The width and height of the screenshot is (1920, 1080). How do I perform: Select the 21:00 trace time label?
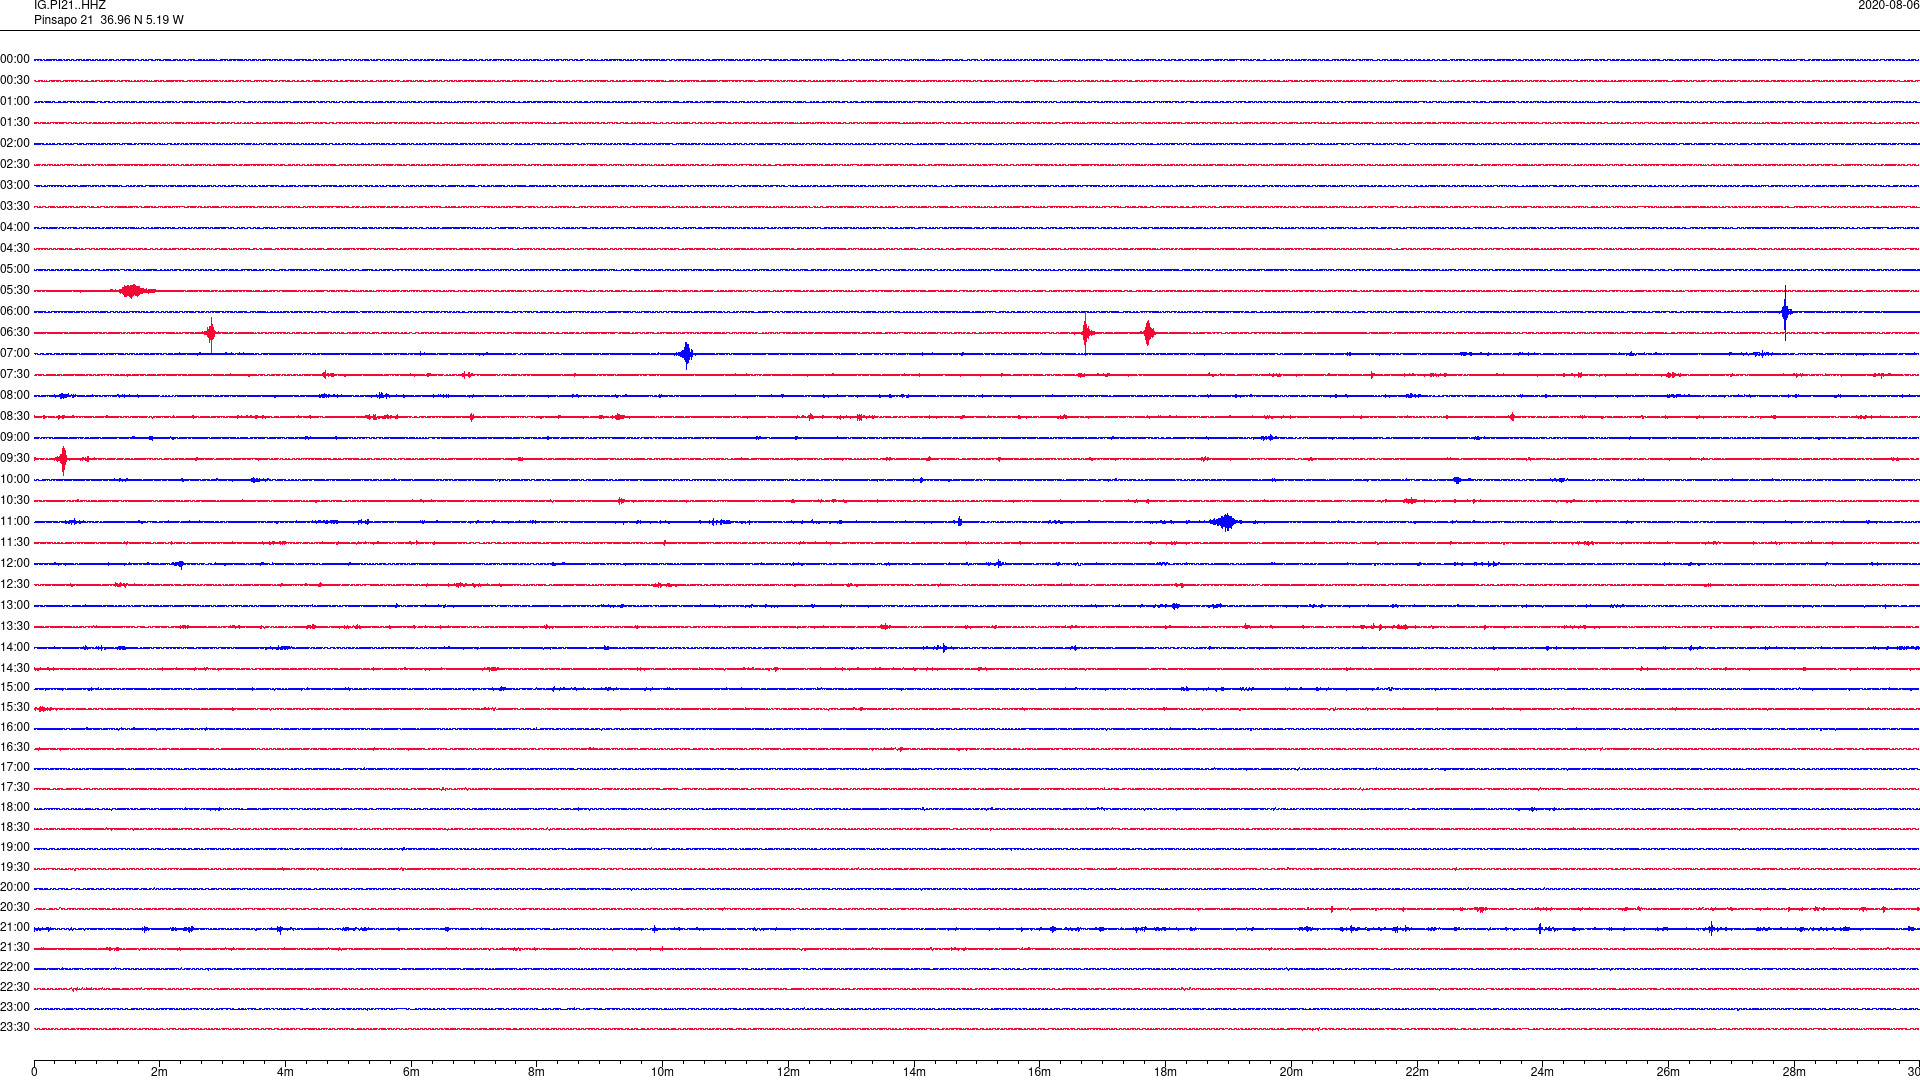(15, 928)
